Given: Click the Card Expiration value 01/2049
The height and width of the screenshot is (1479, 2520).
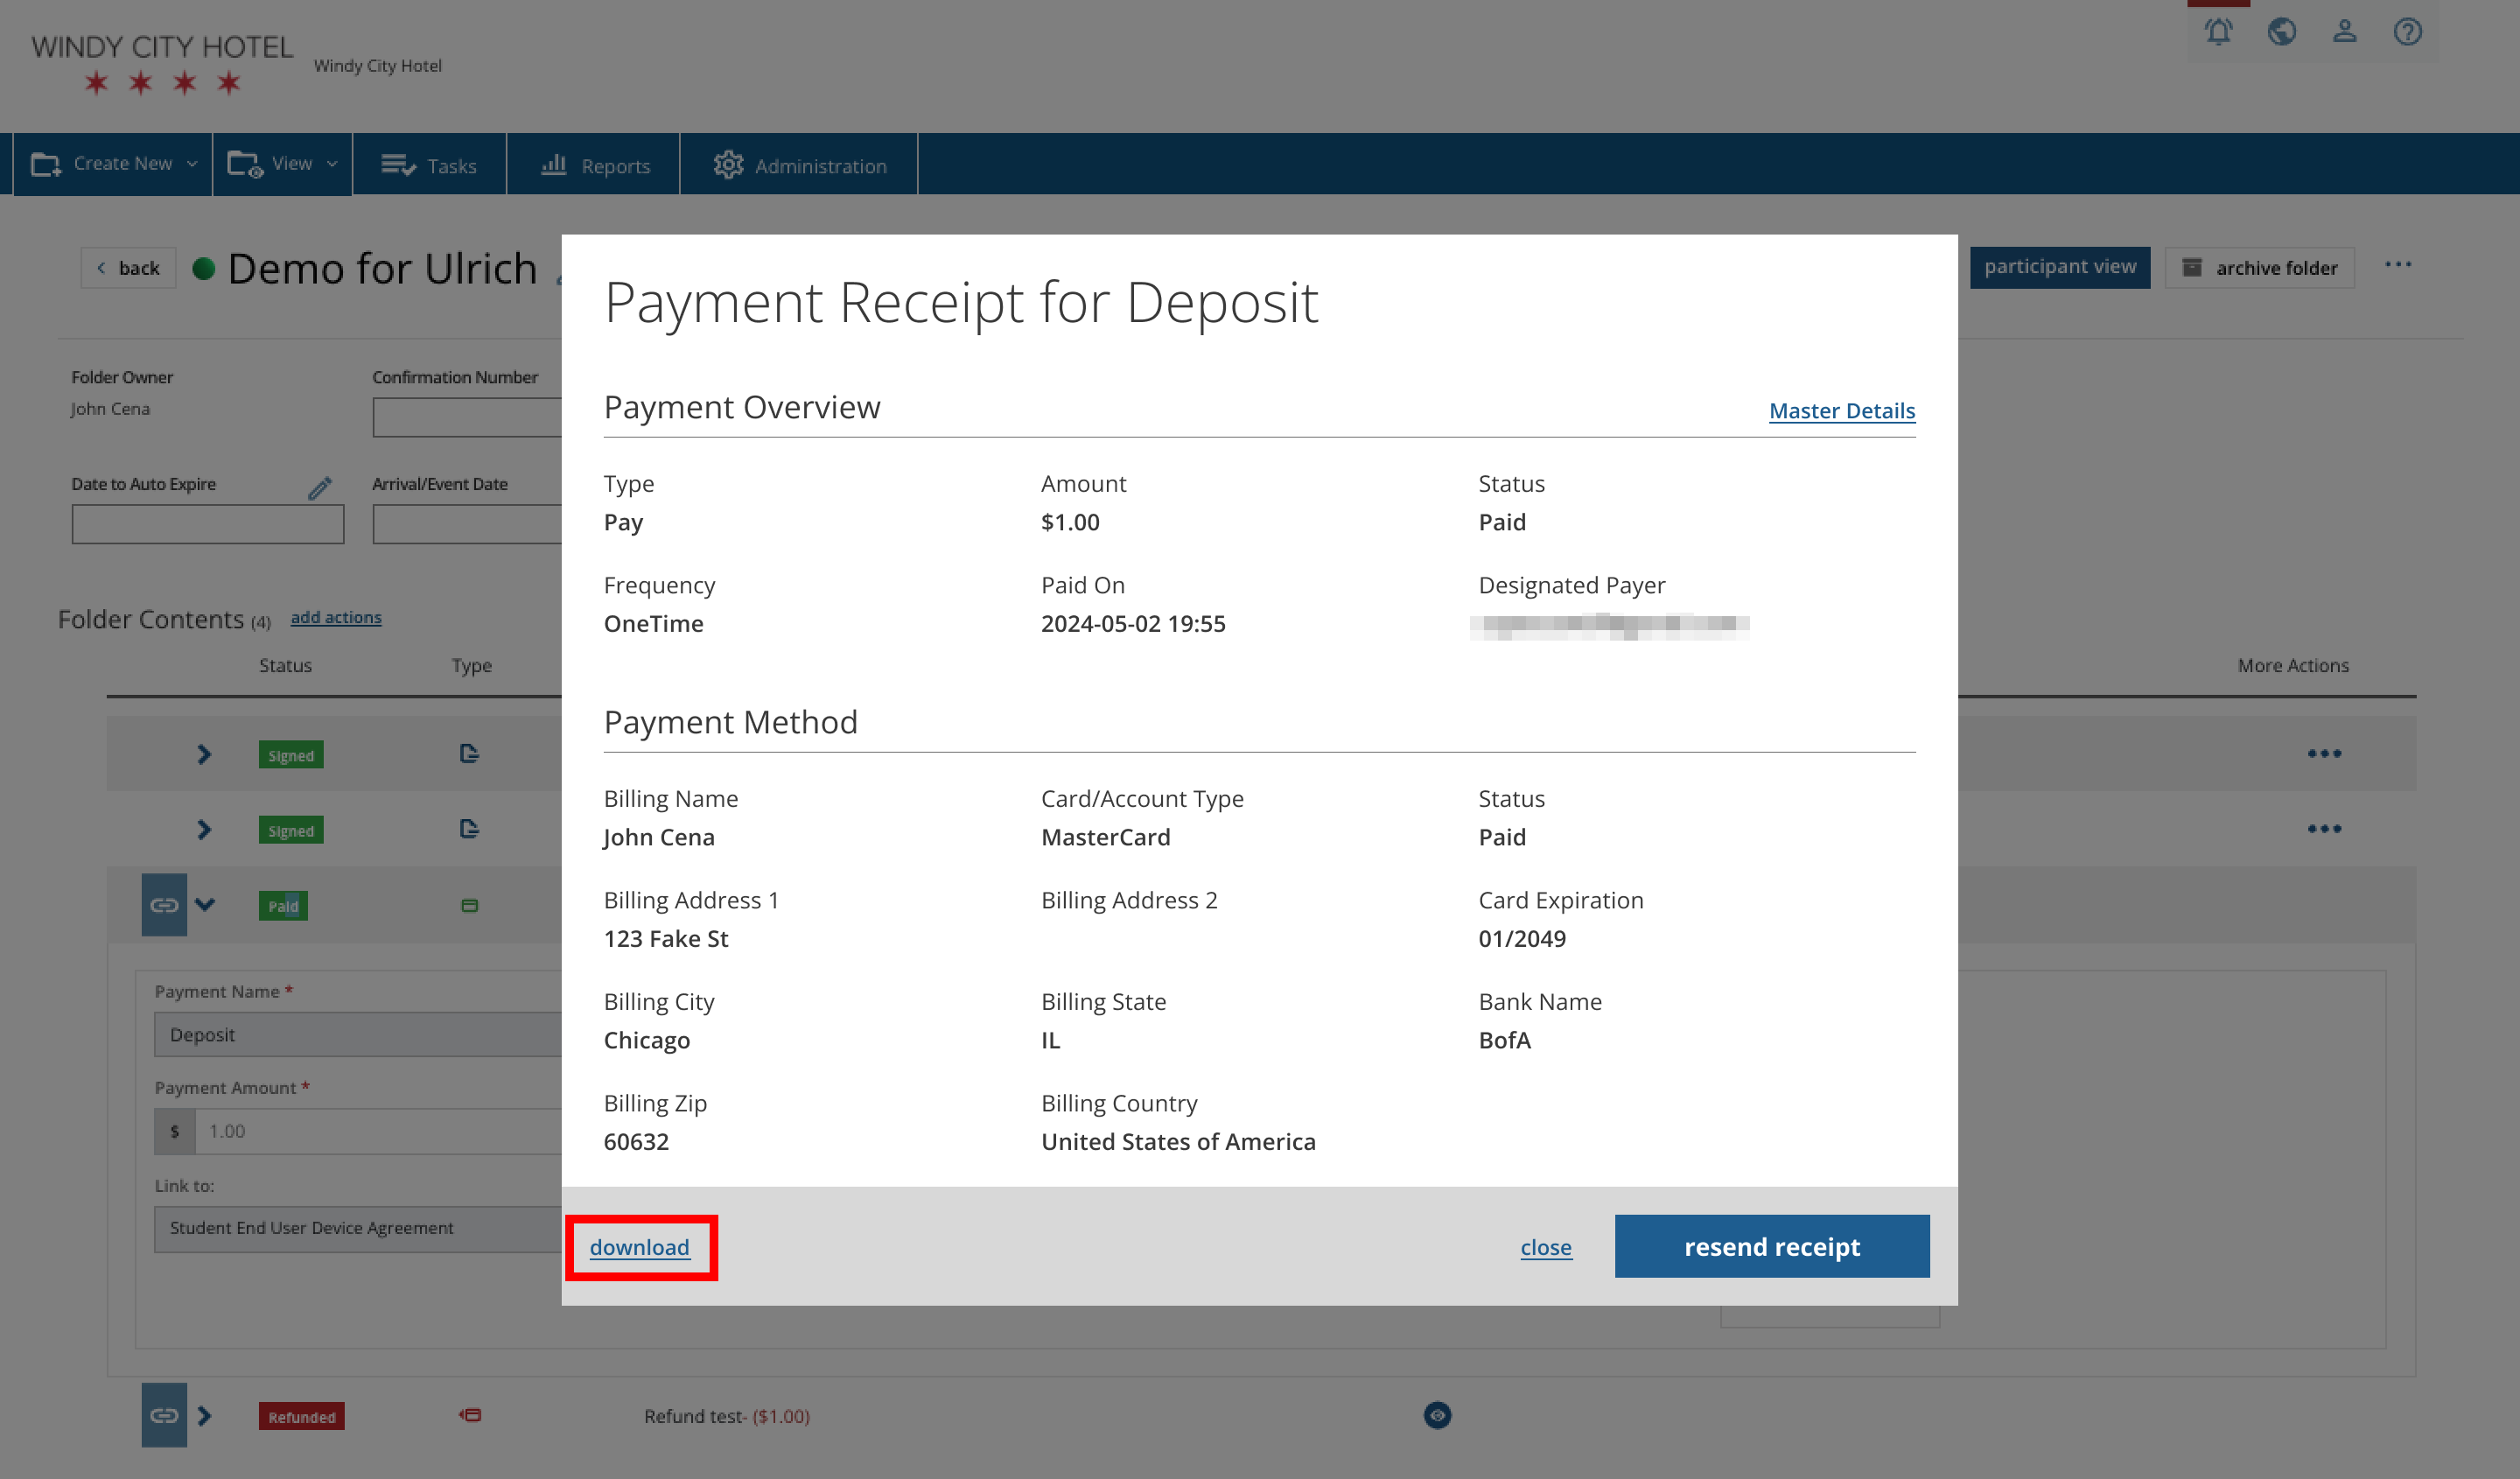Looking at the screenshot, I should coord(1521,938).
